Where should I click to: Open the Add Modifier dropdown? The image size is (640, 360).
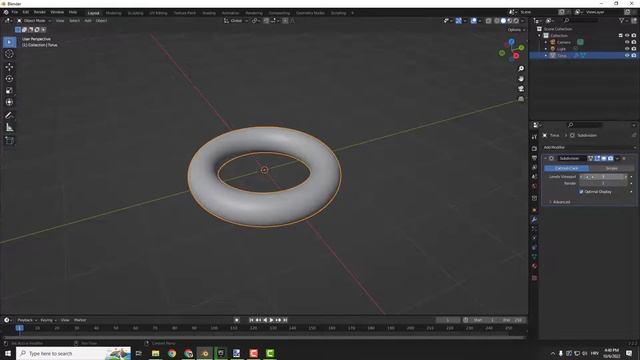point(589,147)
